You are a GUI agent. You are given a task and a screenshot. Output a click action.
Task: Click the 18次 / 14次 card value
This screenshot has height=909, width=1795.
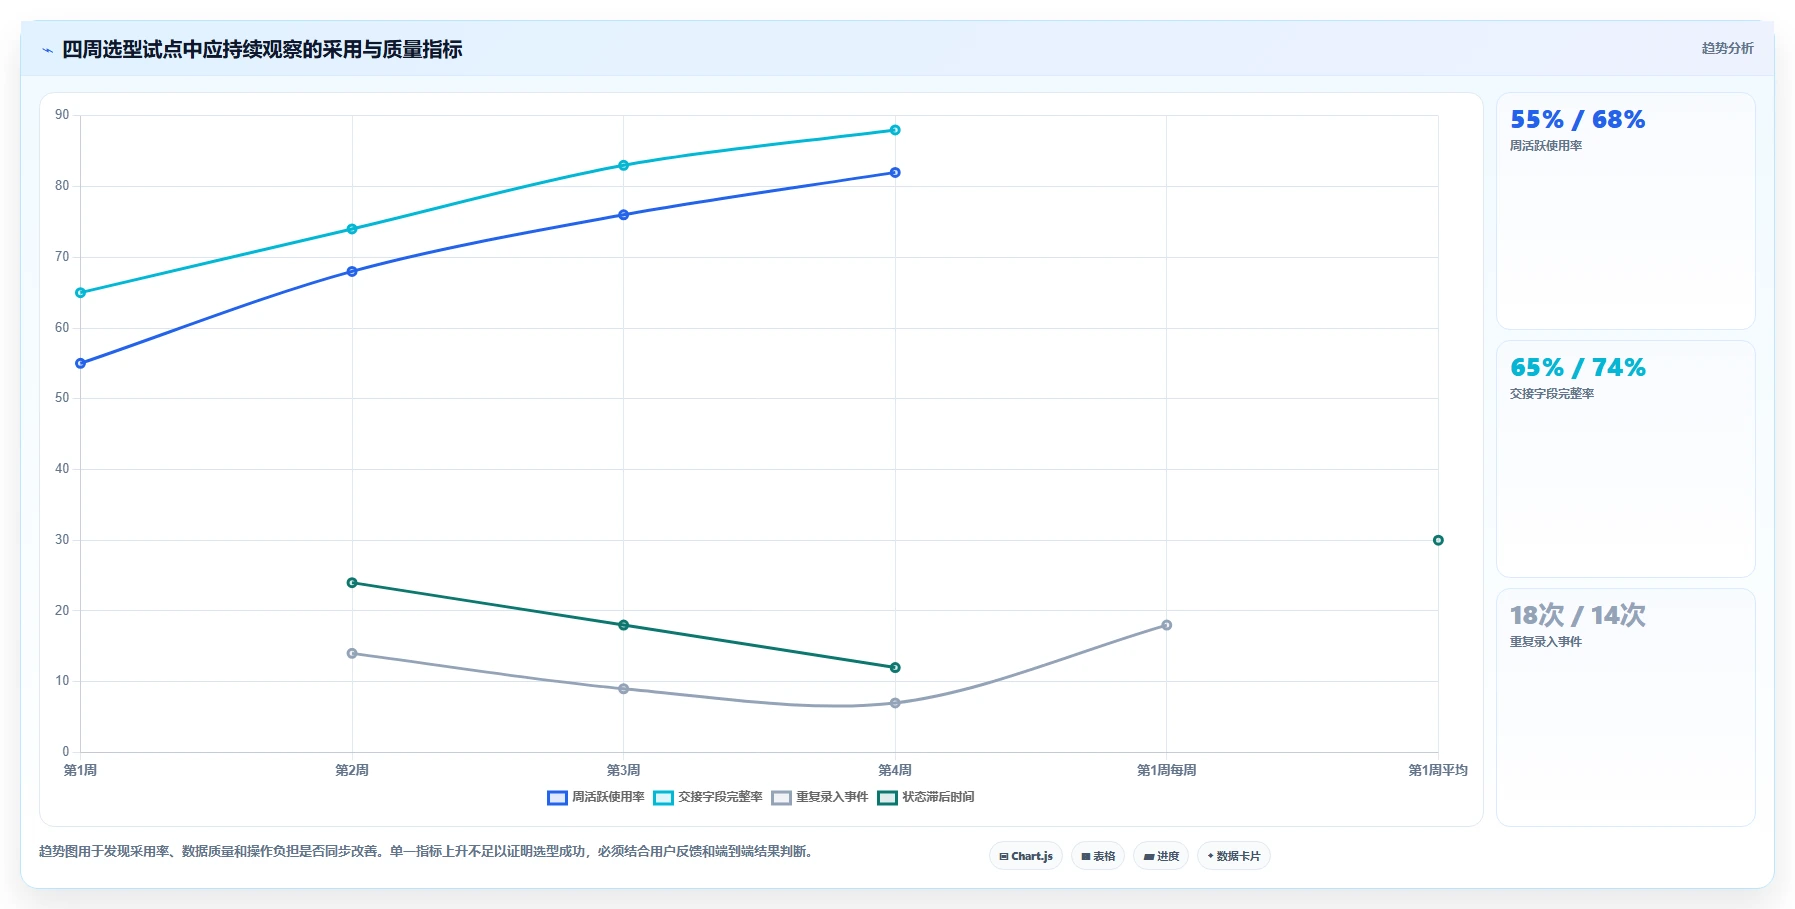(1577, 615)
